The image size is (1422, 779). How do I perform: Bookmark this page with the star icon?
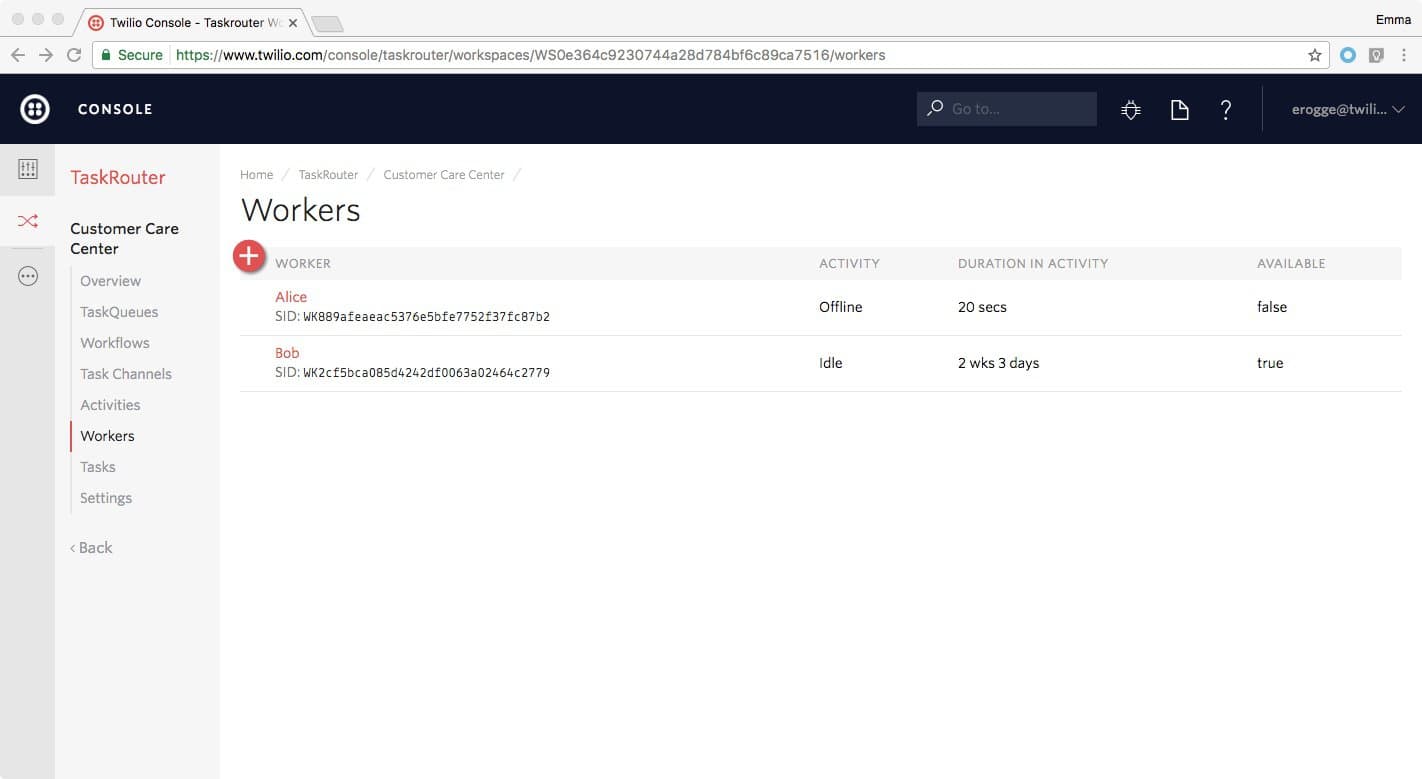pos(1314,55)
